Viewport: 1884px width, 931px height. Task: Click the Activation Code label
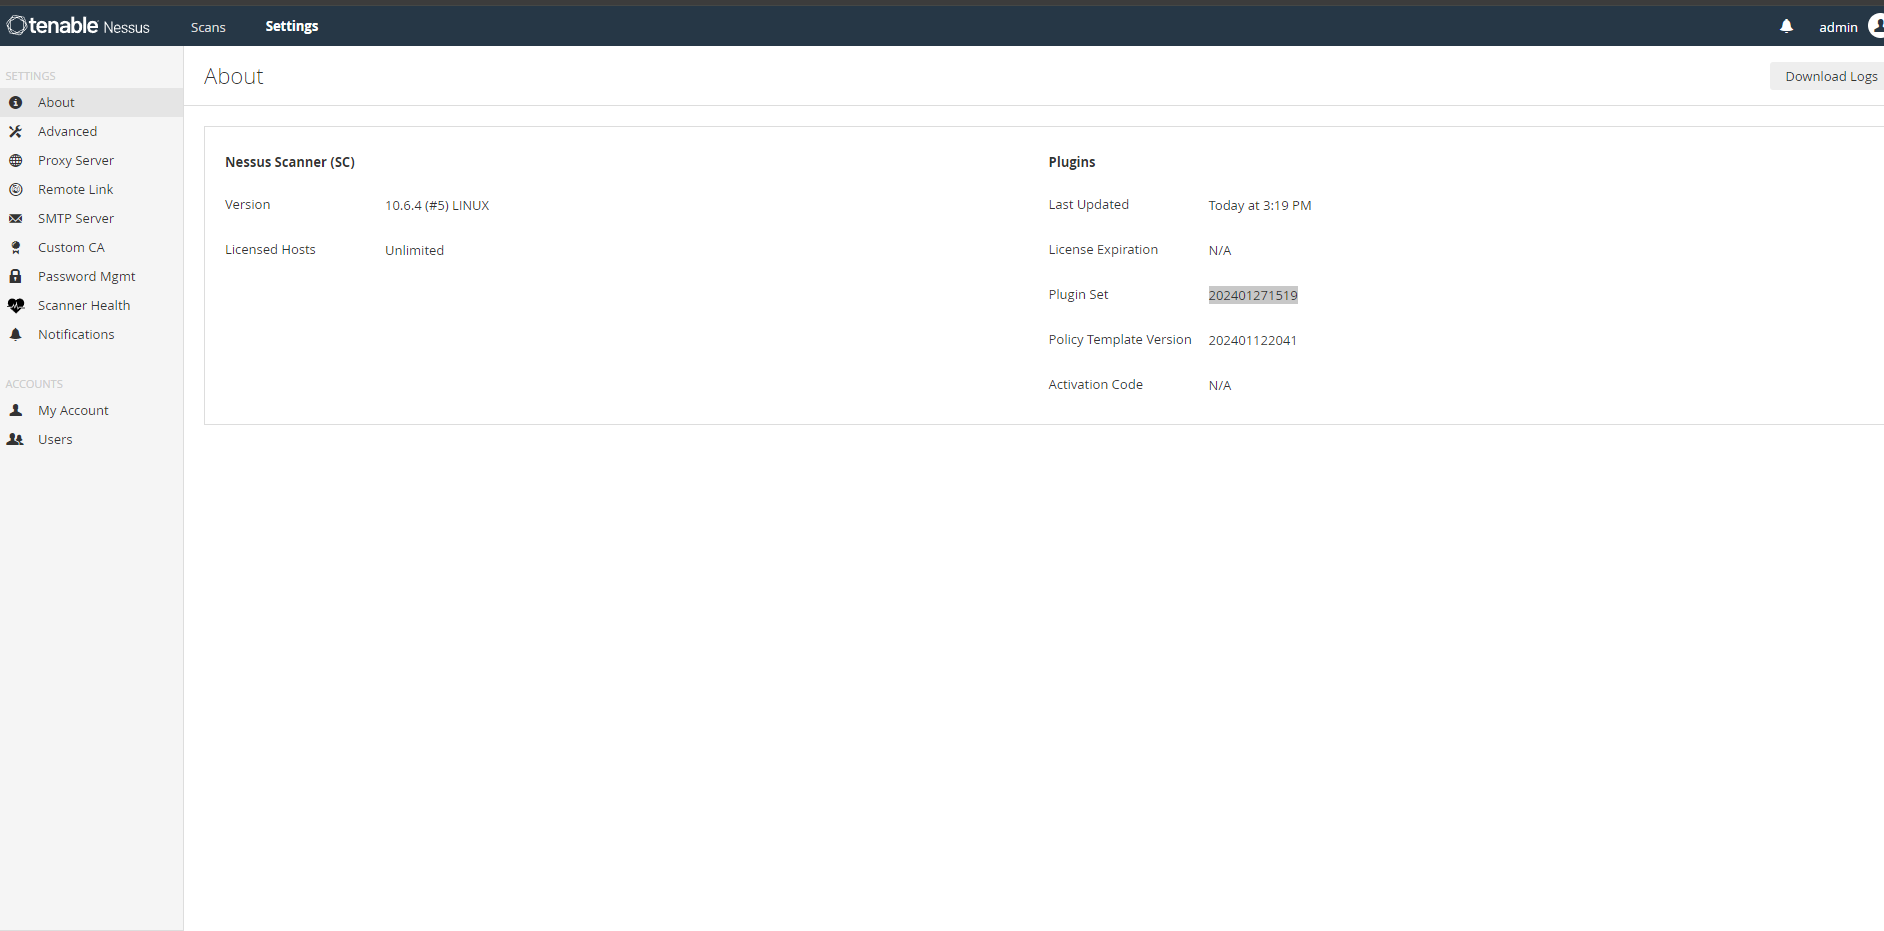click(x=1095, y=384)
